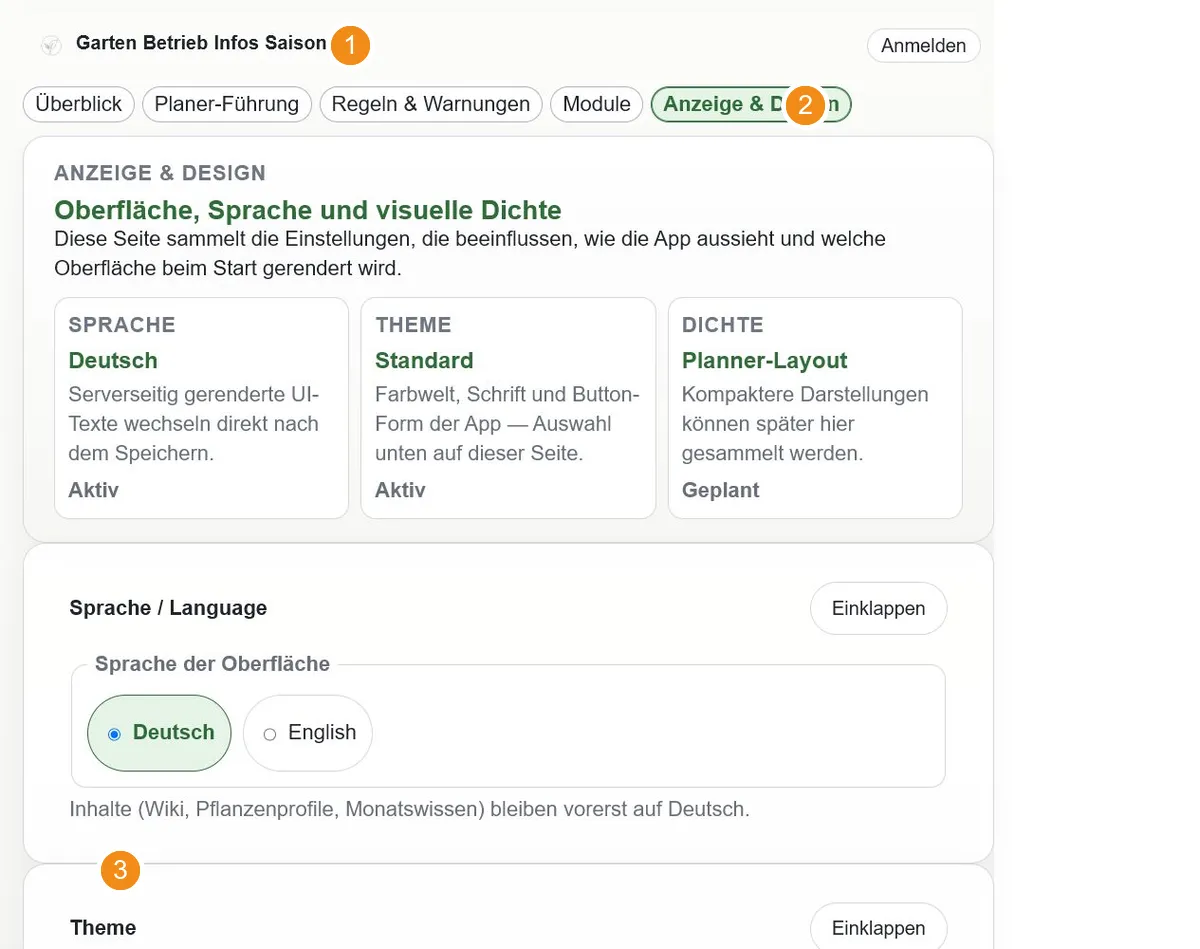
Task: Click the 'Sprache / Language' section title
Action: coord(168,608)
